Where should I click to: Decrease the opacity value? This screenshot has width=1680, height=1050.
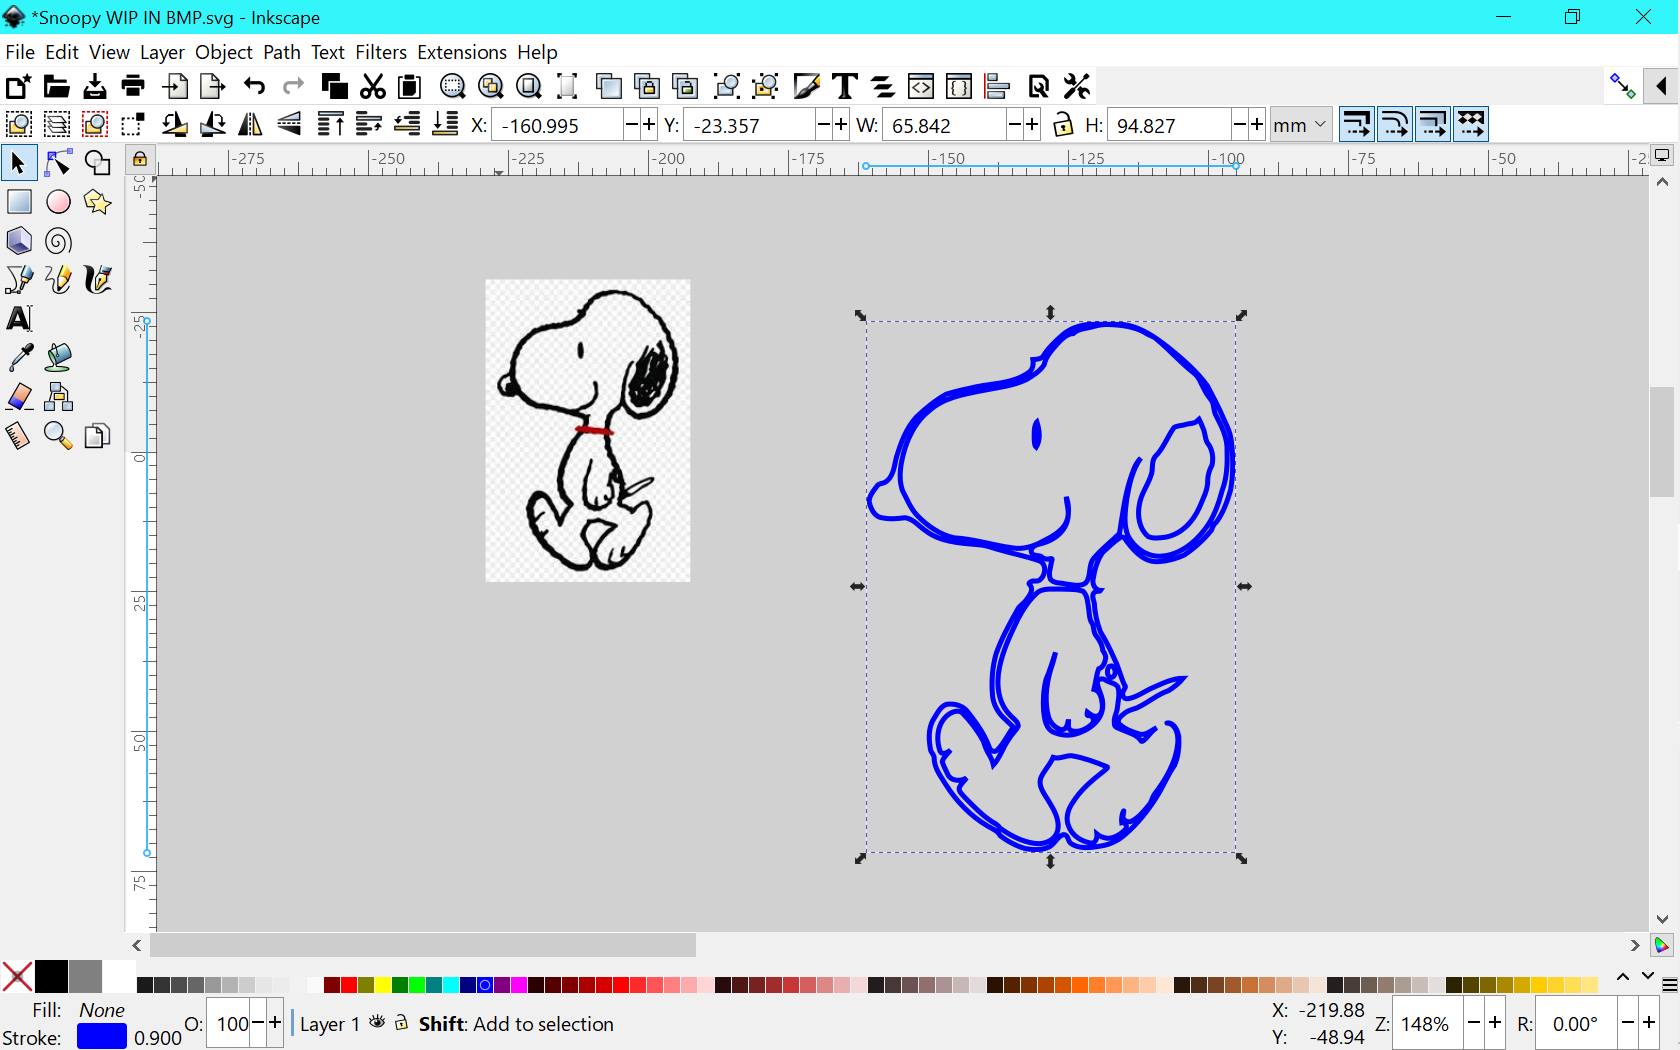pyautogui.click(x=259, y=1022)
